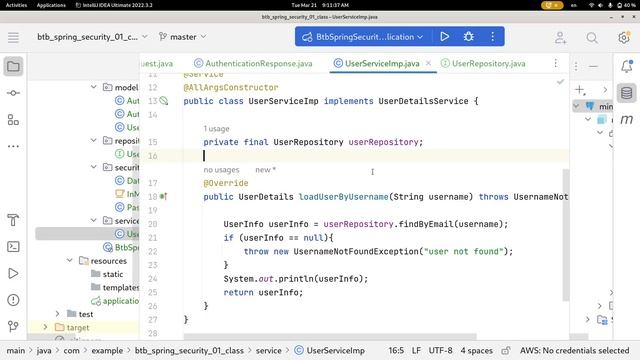Image resolution: width=640 pixels, height=360 pixels.
Task: Click the clock in top bar
Action: pos(320,5)
